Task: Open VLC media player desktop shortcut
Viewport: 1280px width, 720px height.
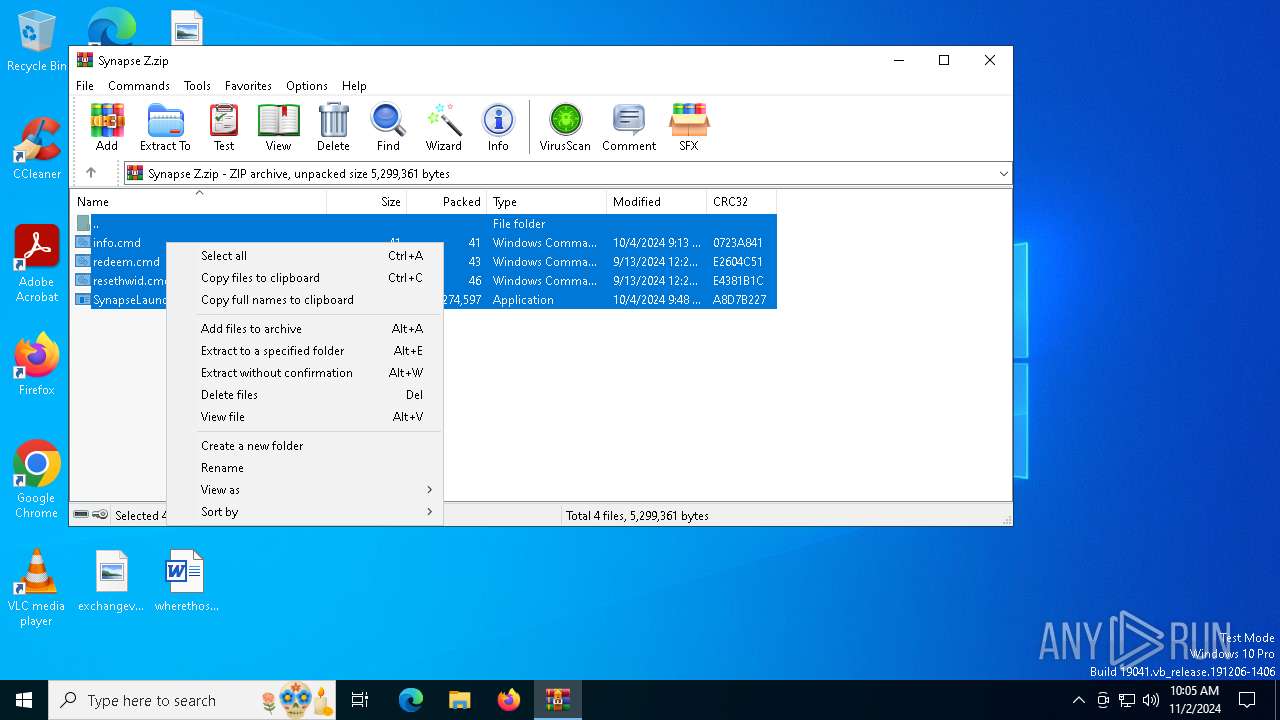Action: coord(36,588)
